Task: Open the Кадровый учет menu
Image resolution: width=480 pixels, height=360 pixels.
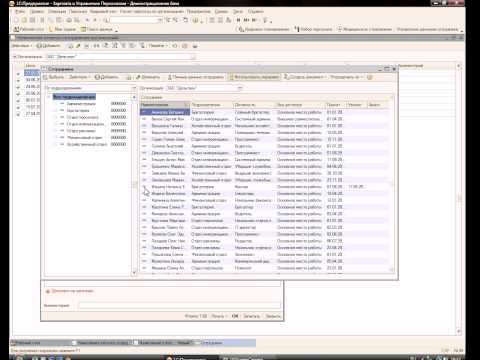Action: click(x=103, y=11)
